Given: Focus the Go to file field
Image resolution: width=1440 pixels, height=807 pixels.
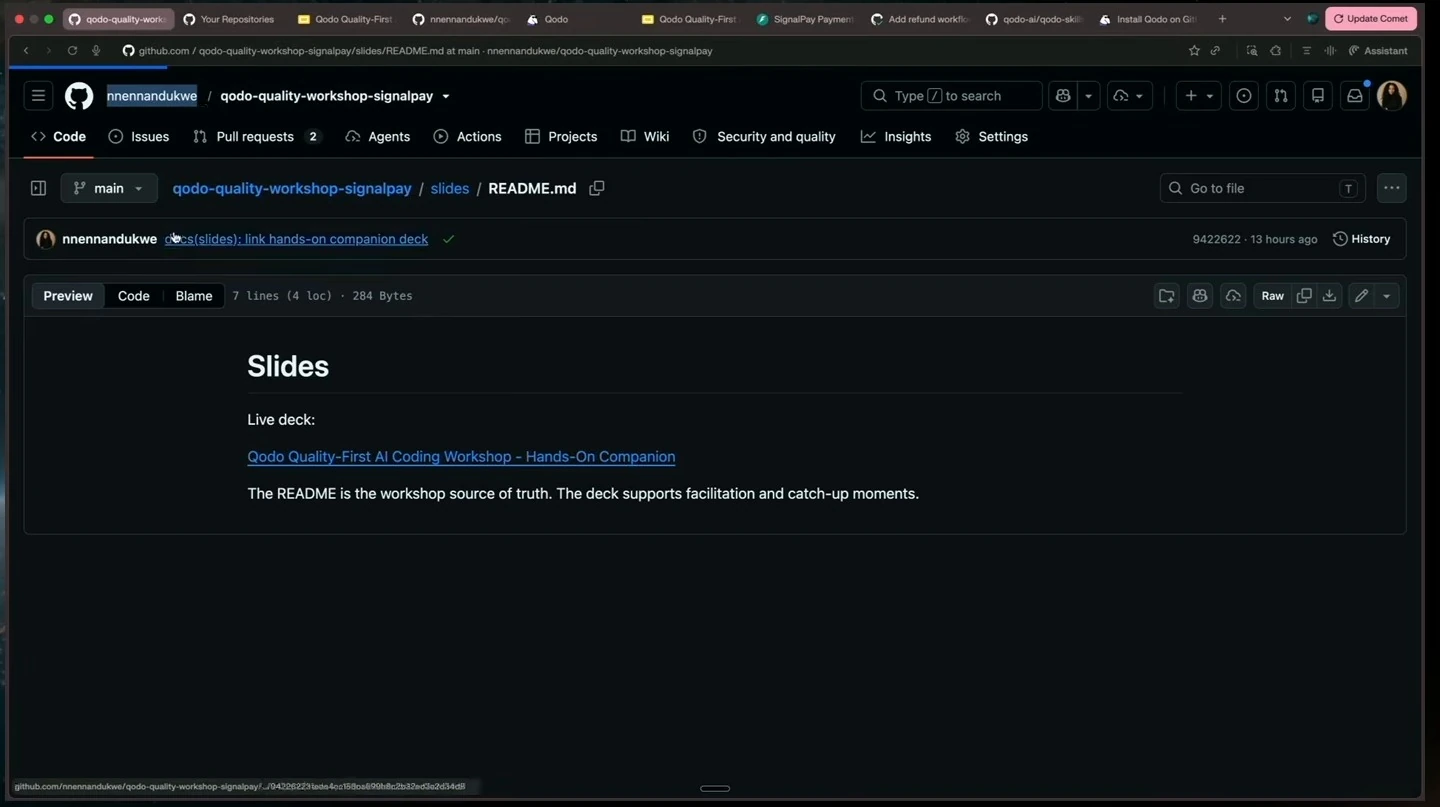Looking at the screenshot, I should (1262, 188).
